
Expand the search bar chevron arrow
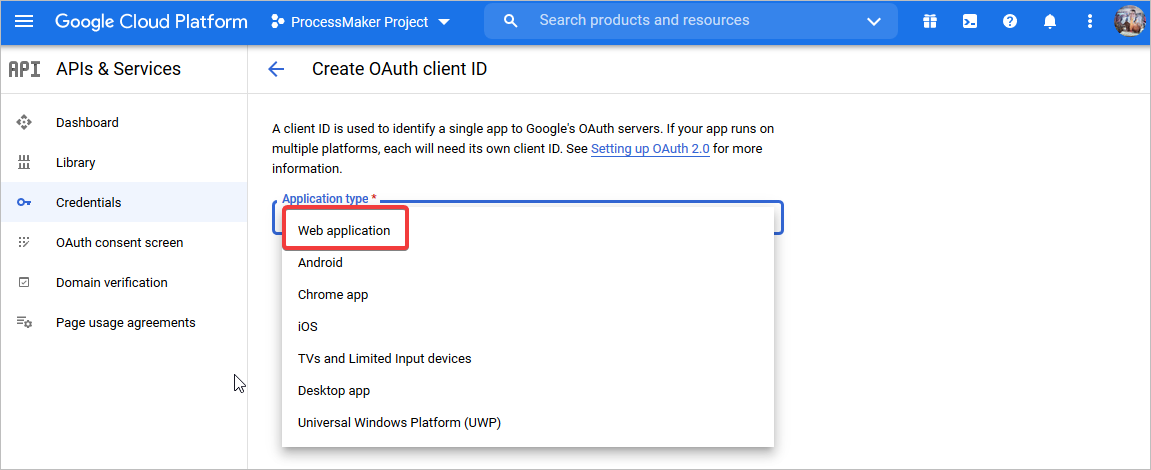874,21
